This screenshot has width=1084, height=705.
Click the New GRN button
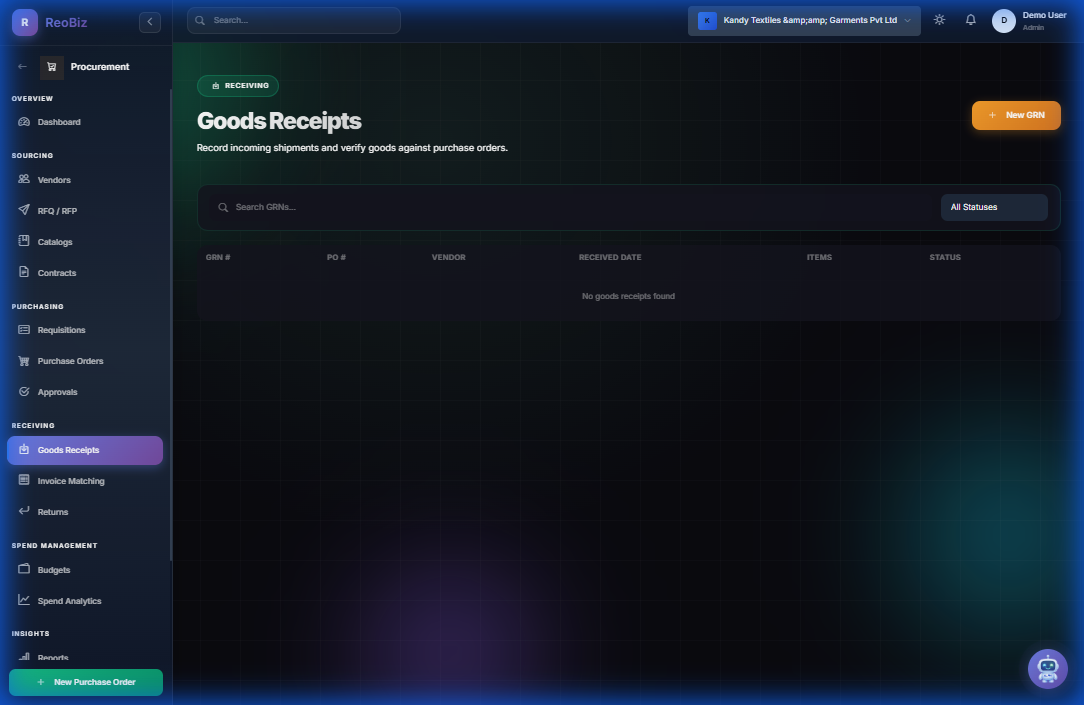click(x=1016, y=115)
